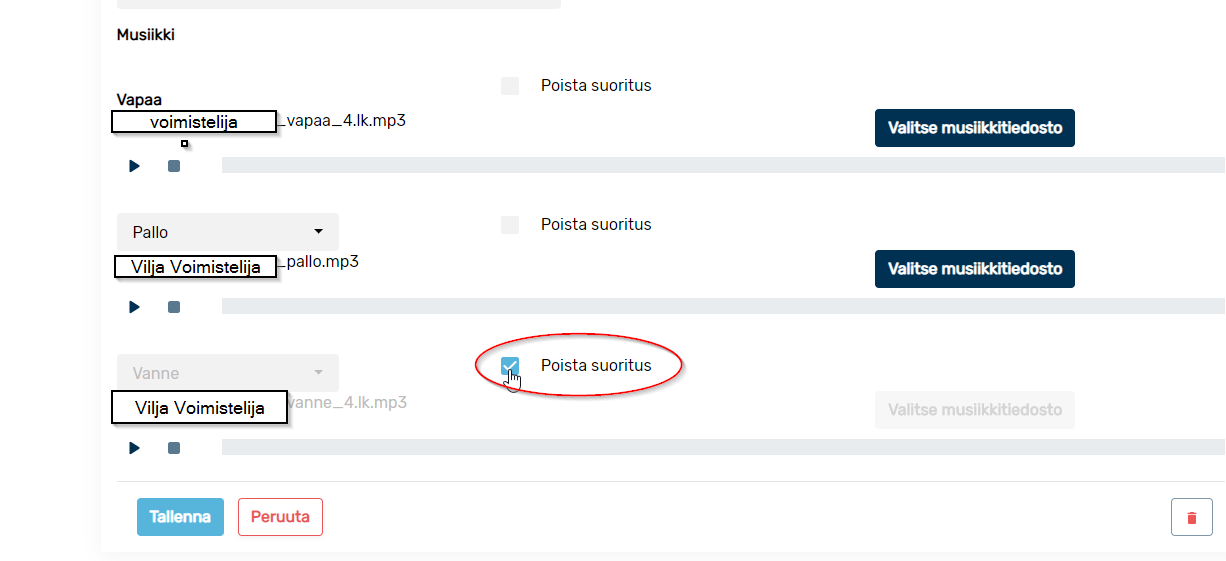Seek in the Vanne audio progress bar
Viewport: 1226px width, 561px height.
pyautogui.click(x=723, y=447)
